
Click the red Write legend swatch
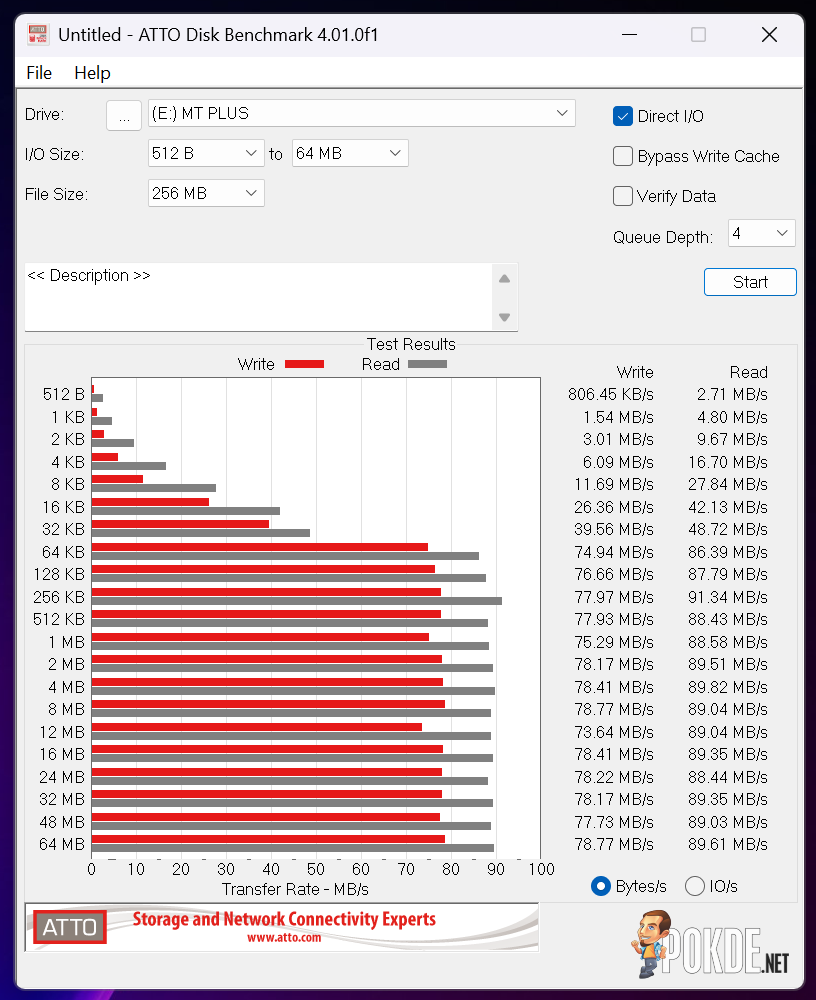(304, 364)
